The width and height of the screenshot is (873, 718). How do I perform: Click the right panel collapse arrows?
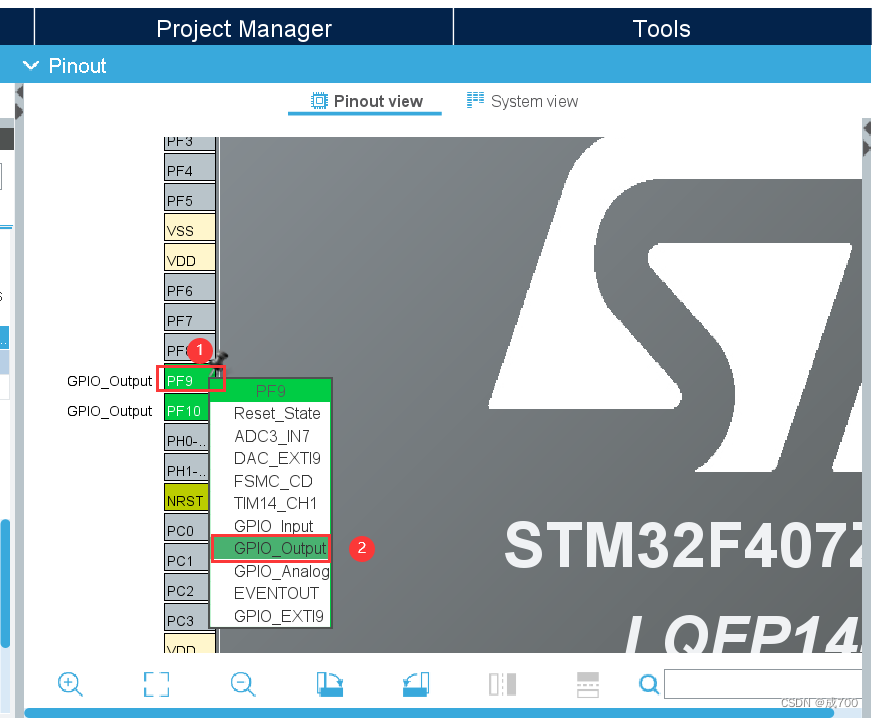867,139
